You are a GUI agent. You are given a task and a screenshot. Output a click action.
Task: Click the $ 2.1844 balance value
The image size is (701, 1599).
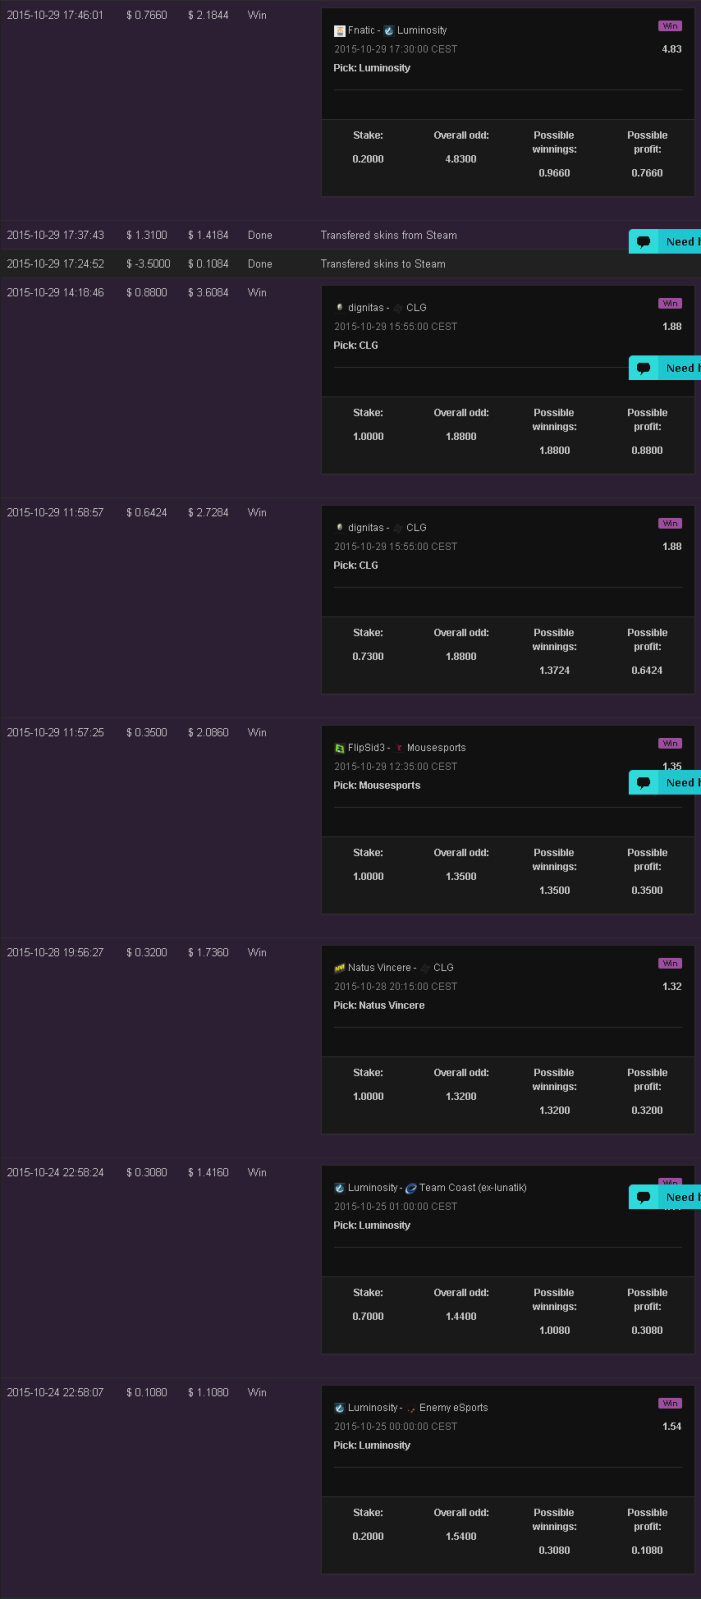[x=208, y=15]
